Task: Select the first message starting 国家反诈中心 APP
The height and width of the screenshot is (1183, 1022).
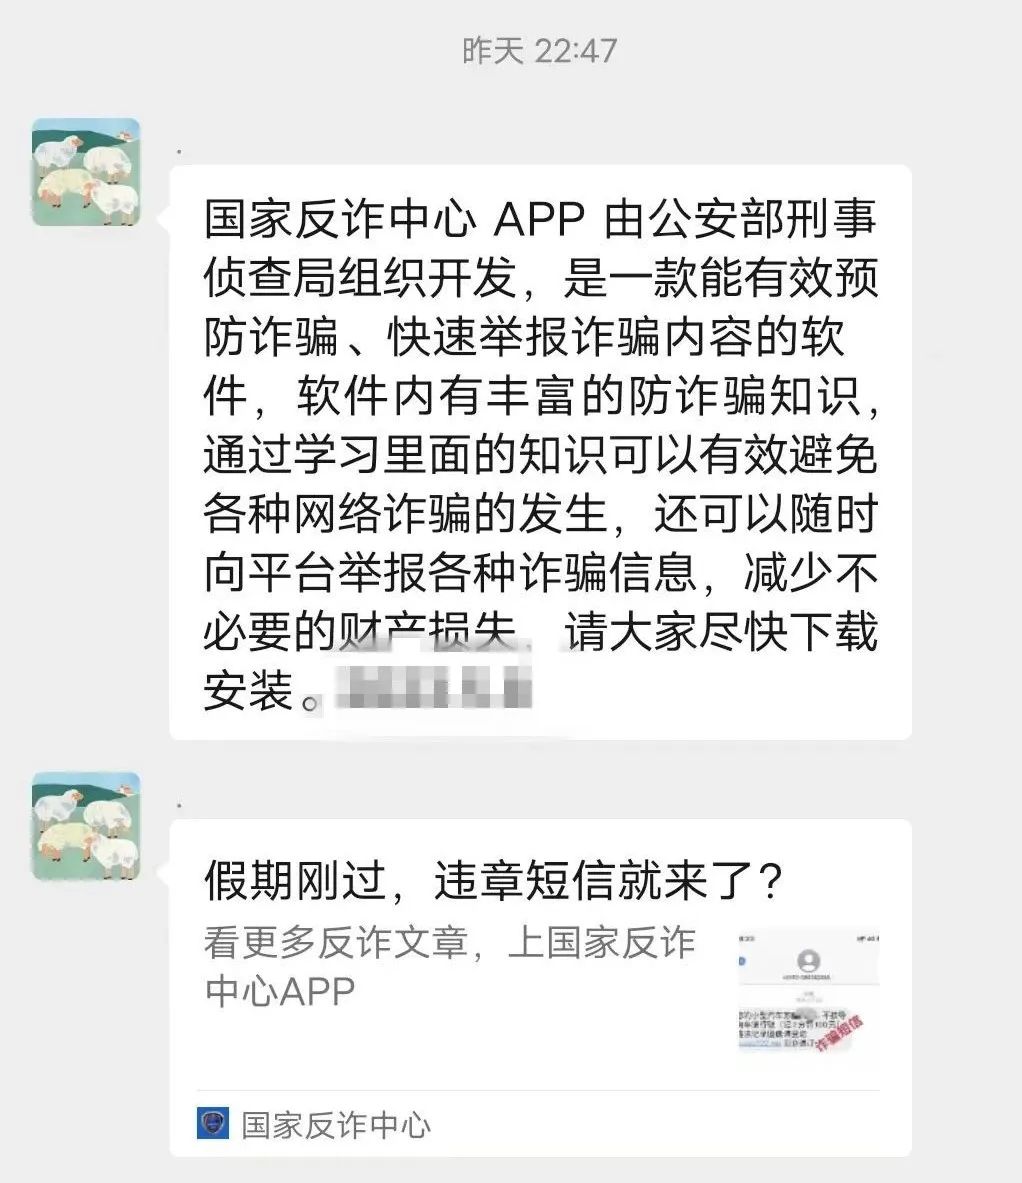Action: (x=540, y=452)
